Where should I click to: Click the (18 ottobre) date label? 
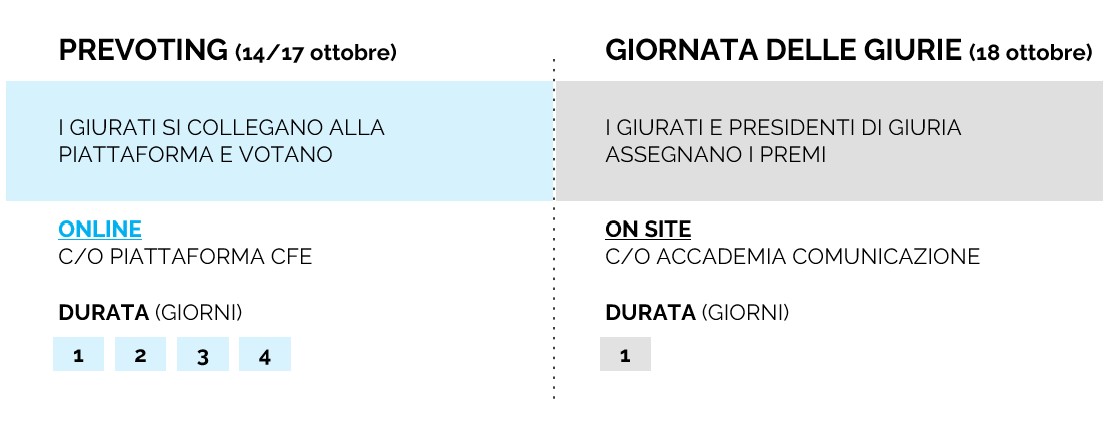click(x=1030, y=53)
